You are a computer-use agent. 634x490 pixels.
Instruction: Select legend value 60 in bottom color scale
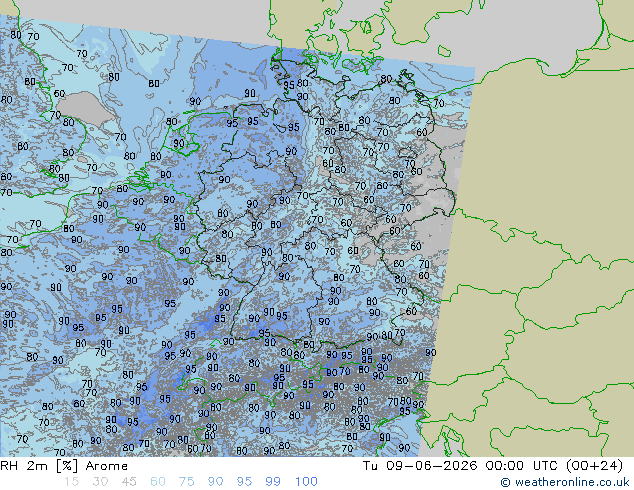tap(158, 482)
